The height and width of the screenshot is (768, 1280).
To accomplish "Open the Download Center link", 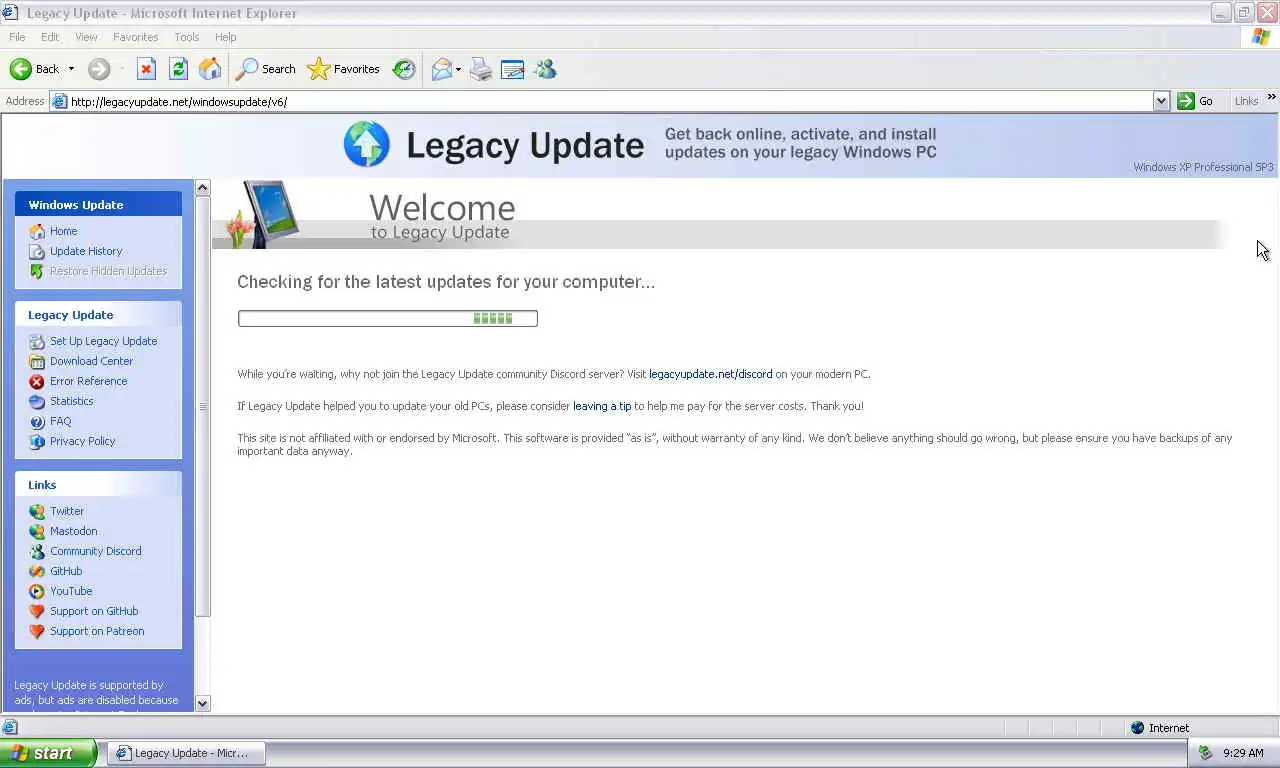I will tap(91, 361).
